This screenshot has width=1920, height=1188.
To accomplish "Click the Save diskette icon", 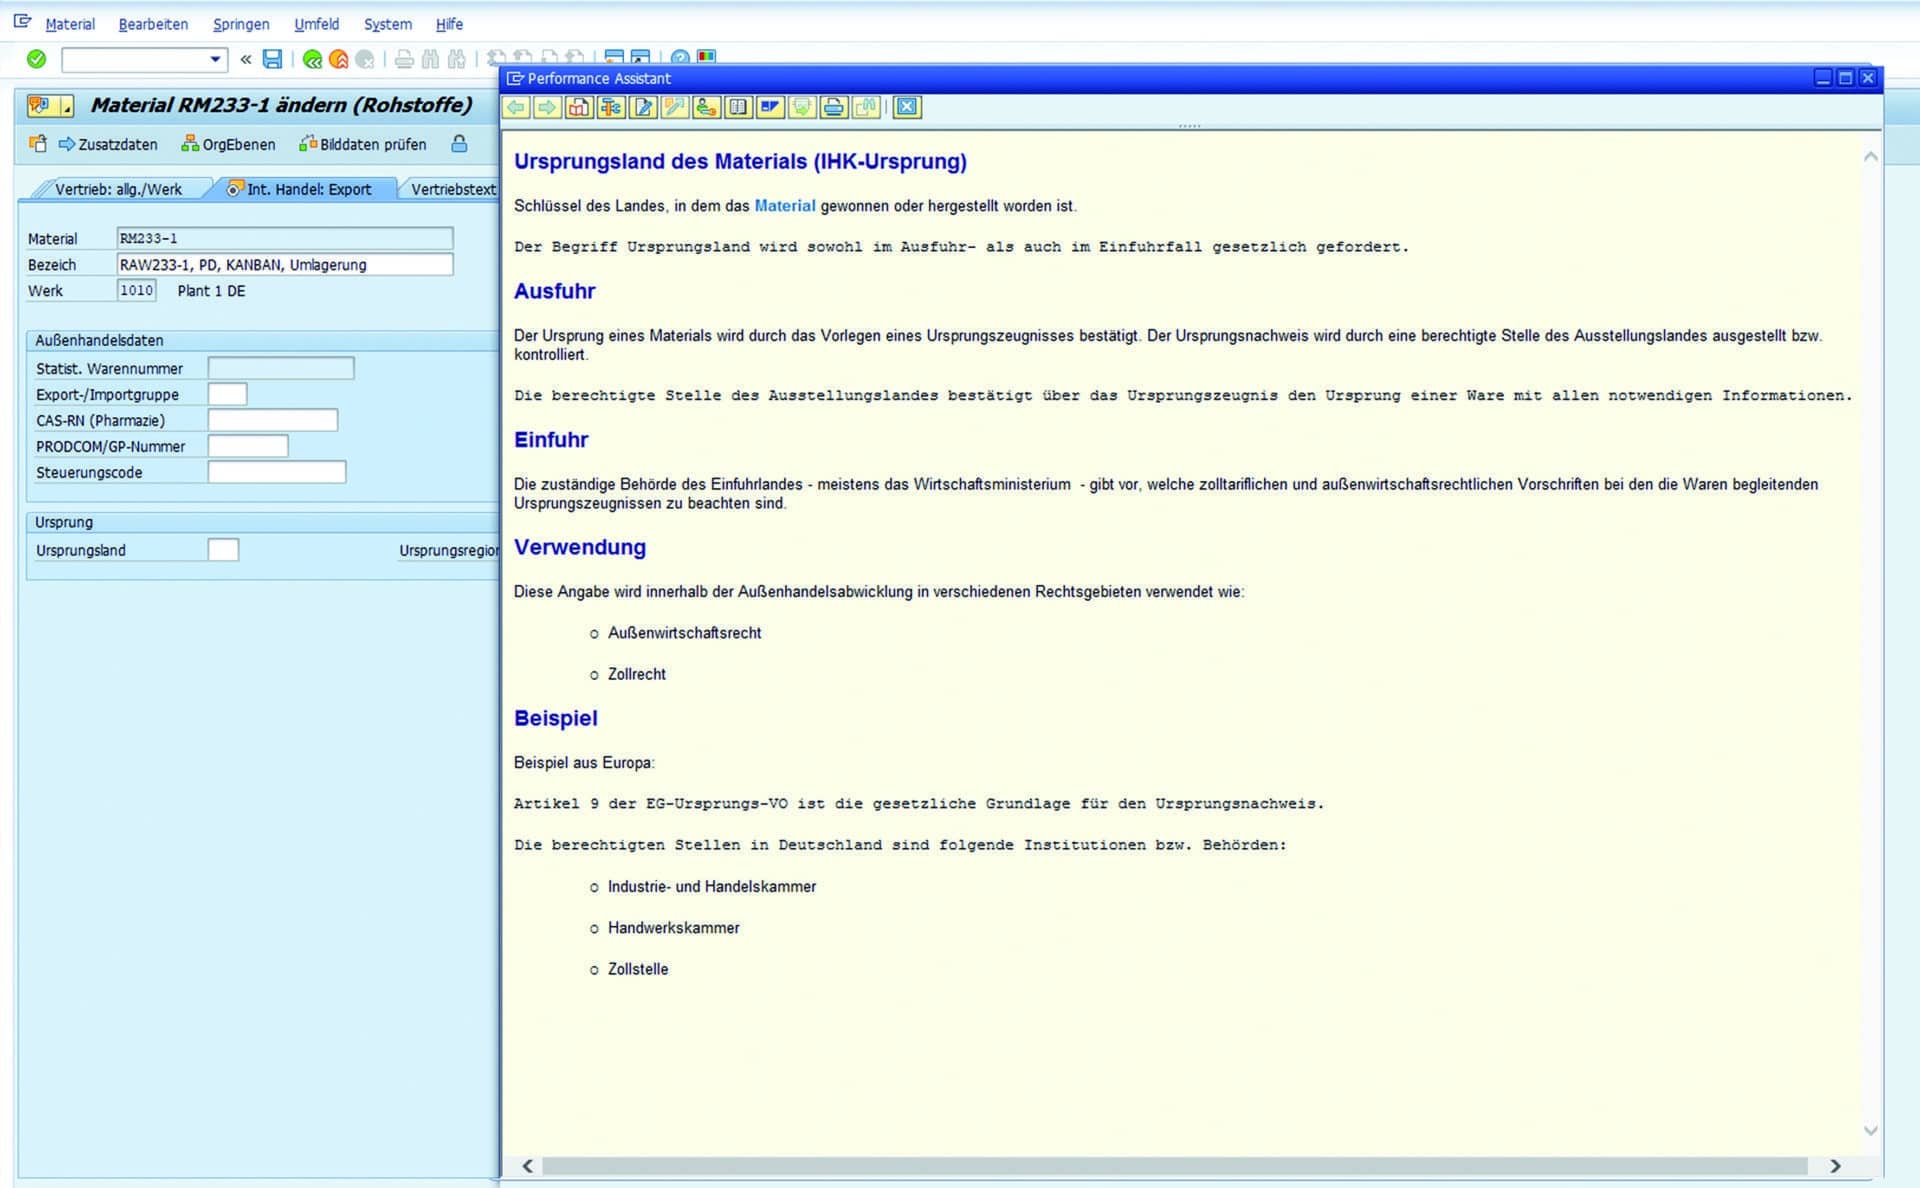I will tap(272, 59).
